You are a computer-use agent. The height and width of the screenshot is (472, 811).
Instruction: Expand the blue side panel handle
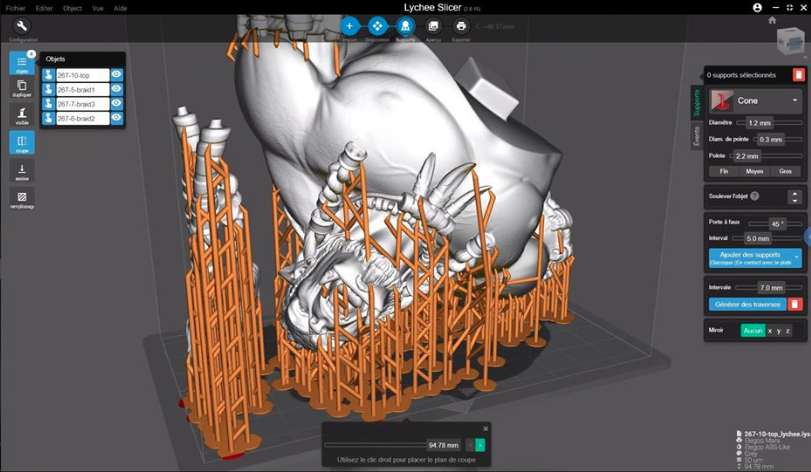808,237
